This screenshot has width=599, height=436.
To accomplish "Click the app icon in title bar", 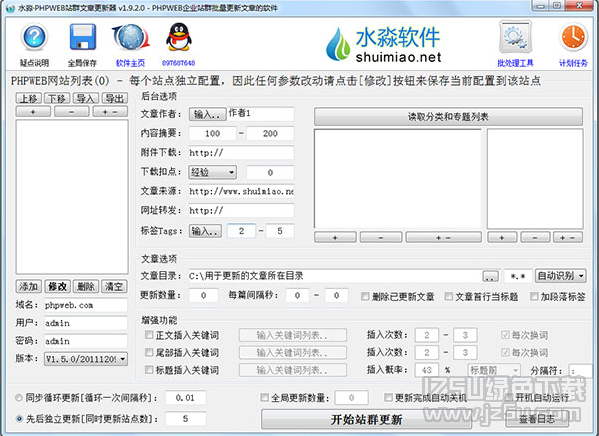I will click(x=11, y=8).
